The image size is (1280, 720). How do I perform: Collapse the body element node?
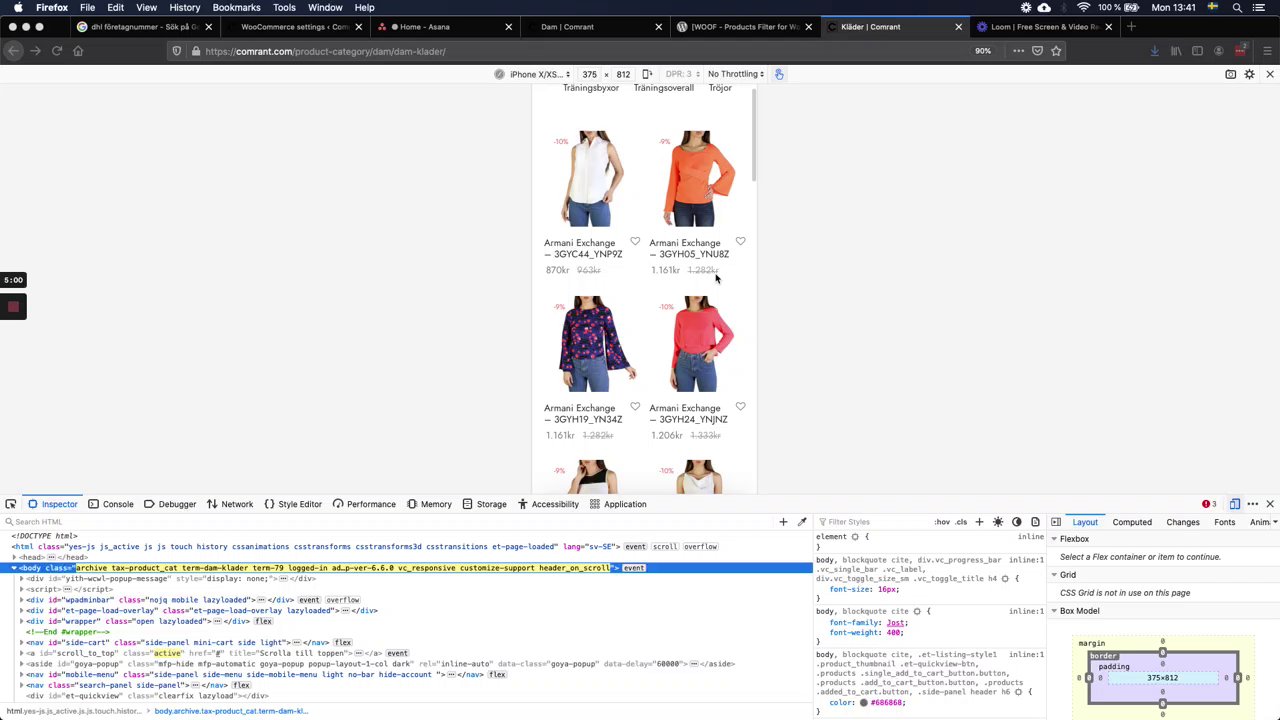point(15,568)
